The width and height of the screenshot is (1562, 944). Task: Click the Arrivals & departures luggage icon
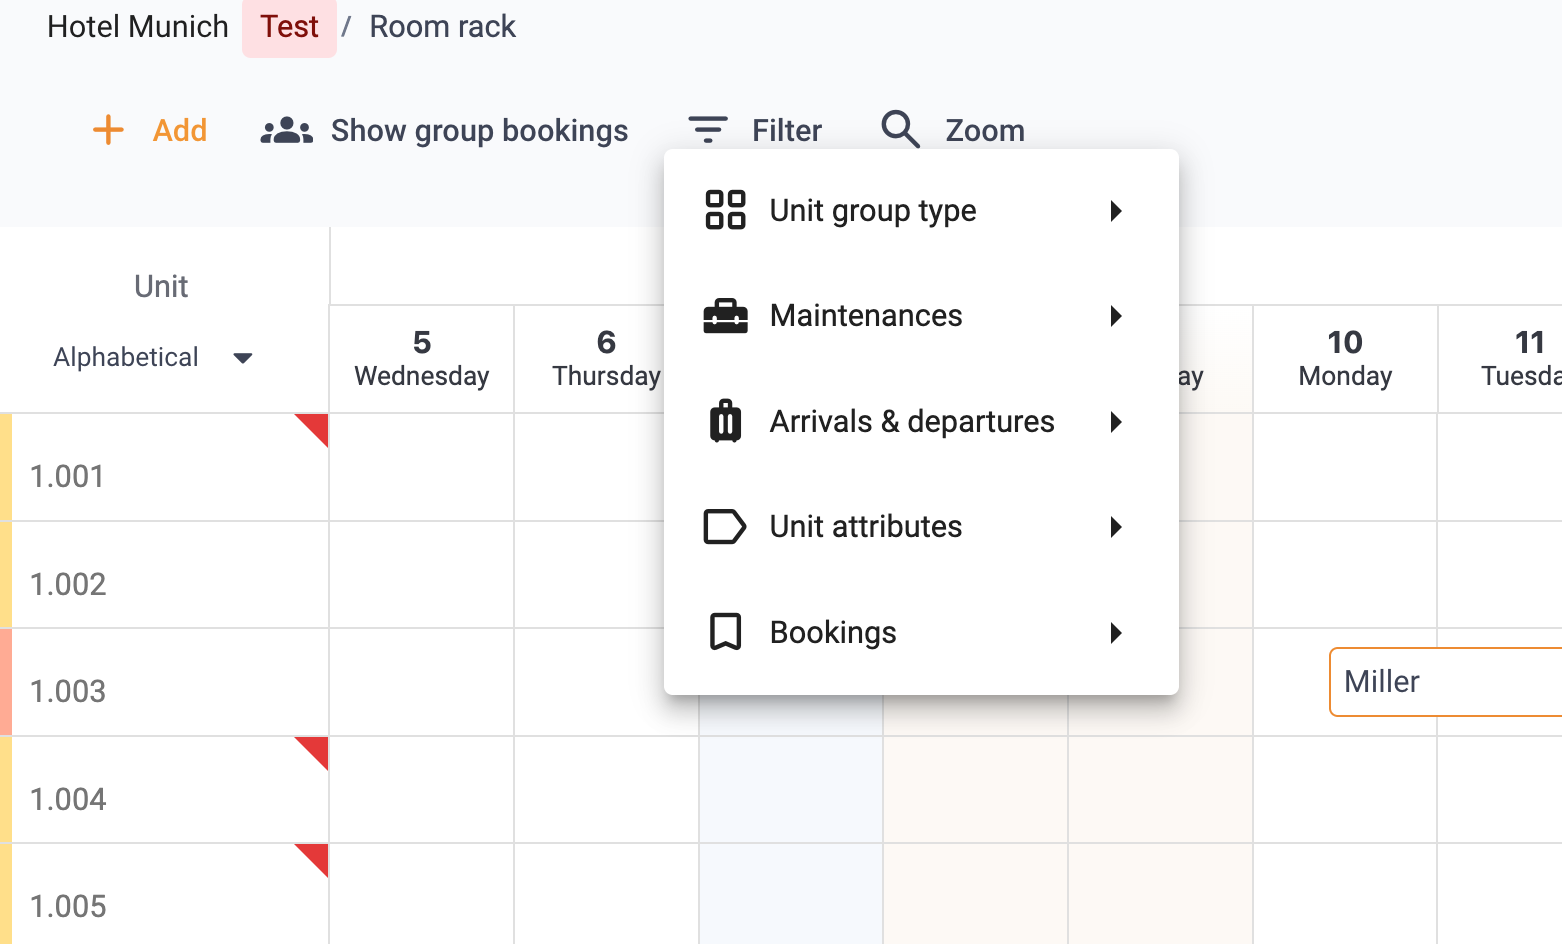(x=725, y=421)
